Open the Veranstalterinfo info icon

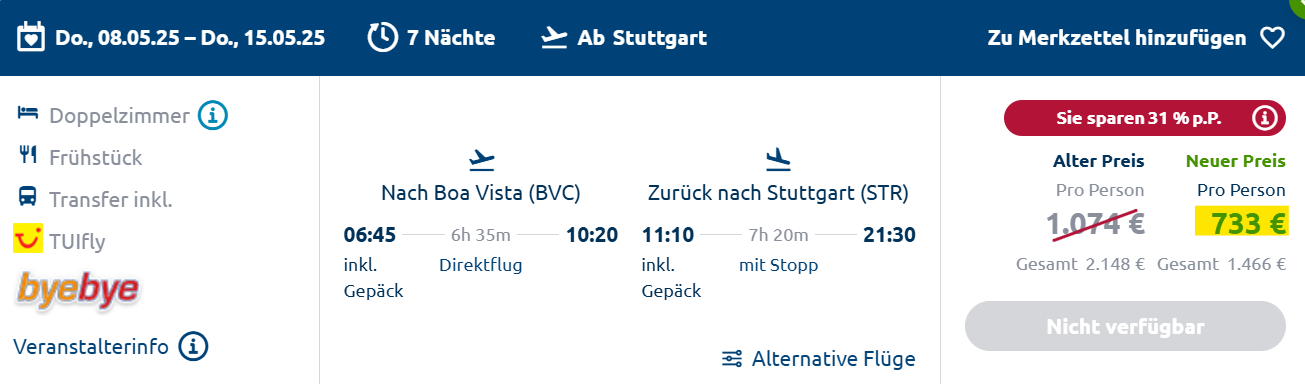[x=193, y=347]
